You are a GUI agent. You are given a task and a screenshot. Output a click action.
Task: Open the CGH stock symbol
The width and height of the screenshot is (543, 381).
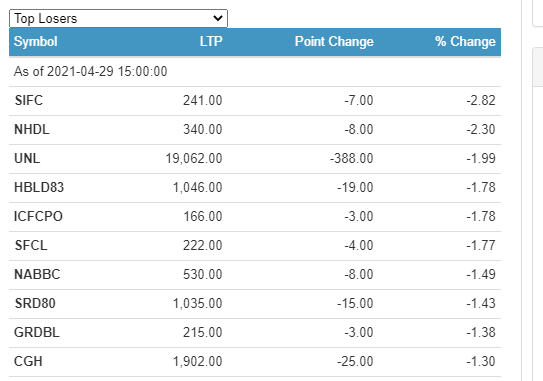(x=28, y=362)
